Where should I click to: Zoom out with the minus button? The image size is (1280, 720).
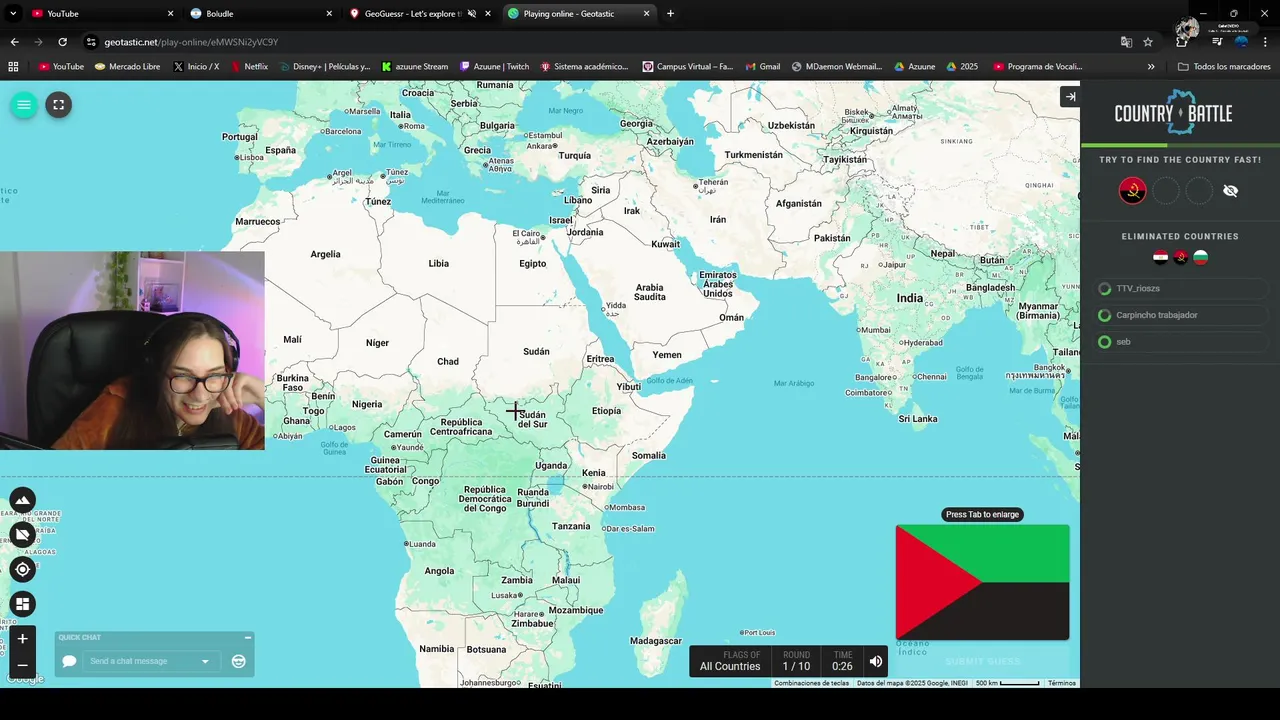point(22,665)
